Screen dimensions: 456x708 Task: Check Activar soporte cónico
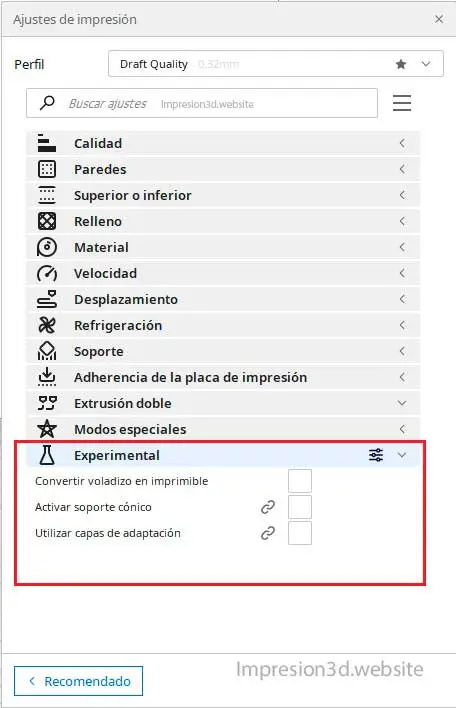pyautogui.click(x=300, y=507)
